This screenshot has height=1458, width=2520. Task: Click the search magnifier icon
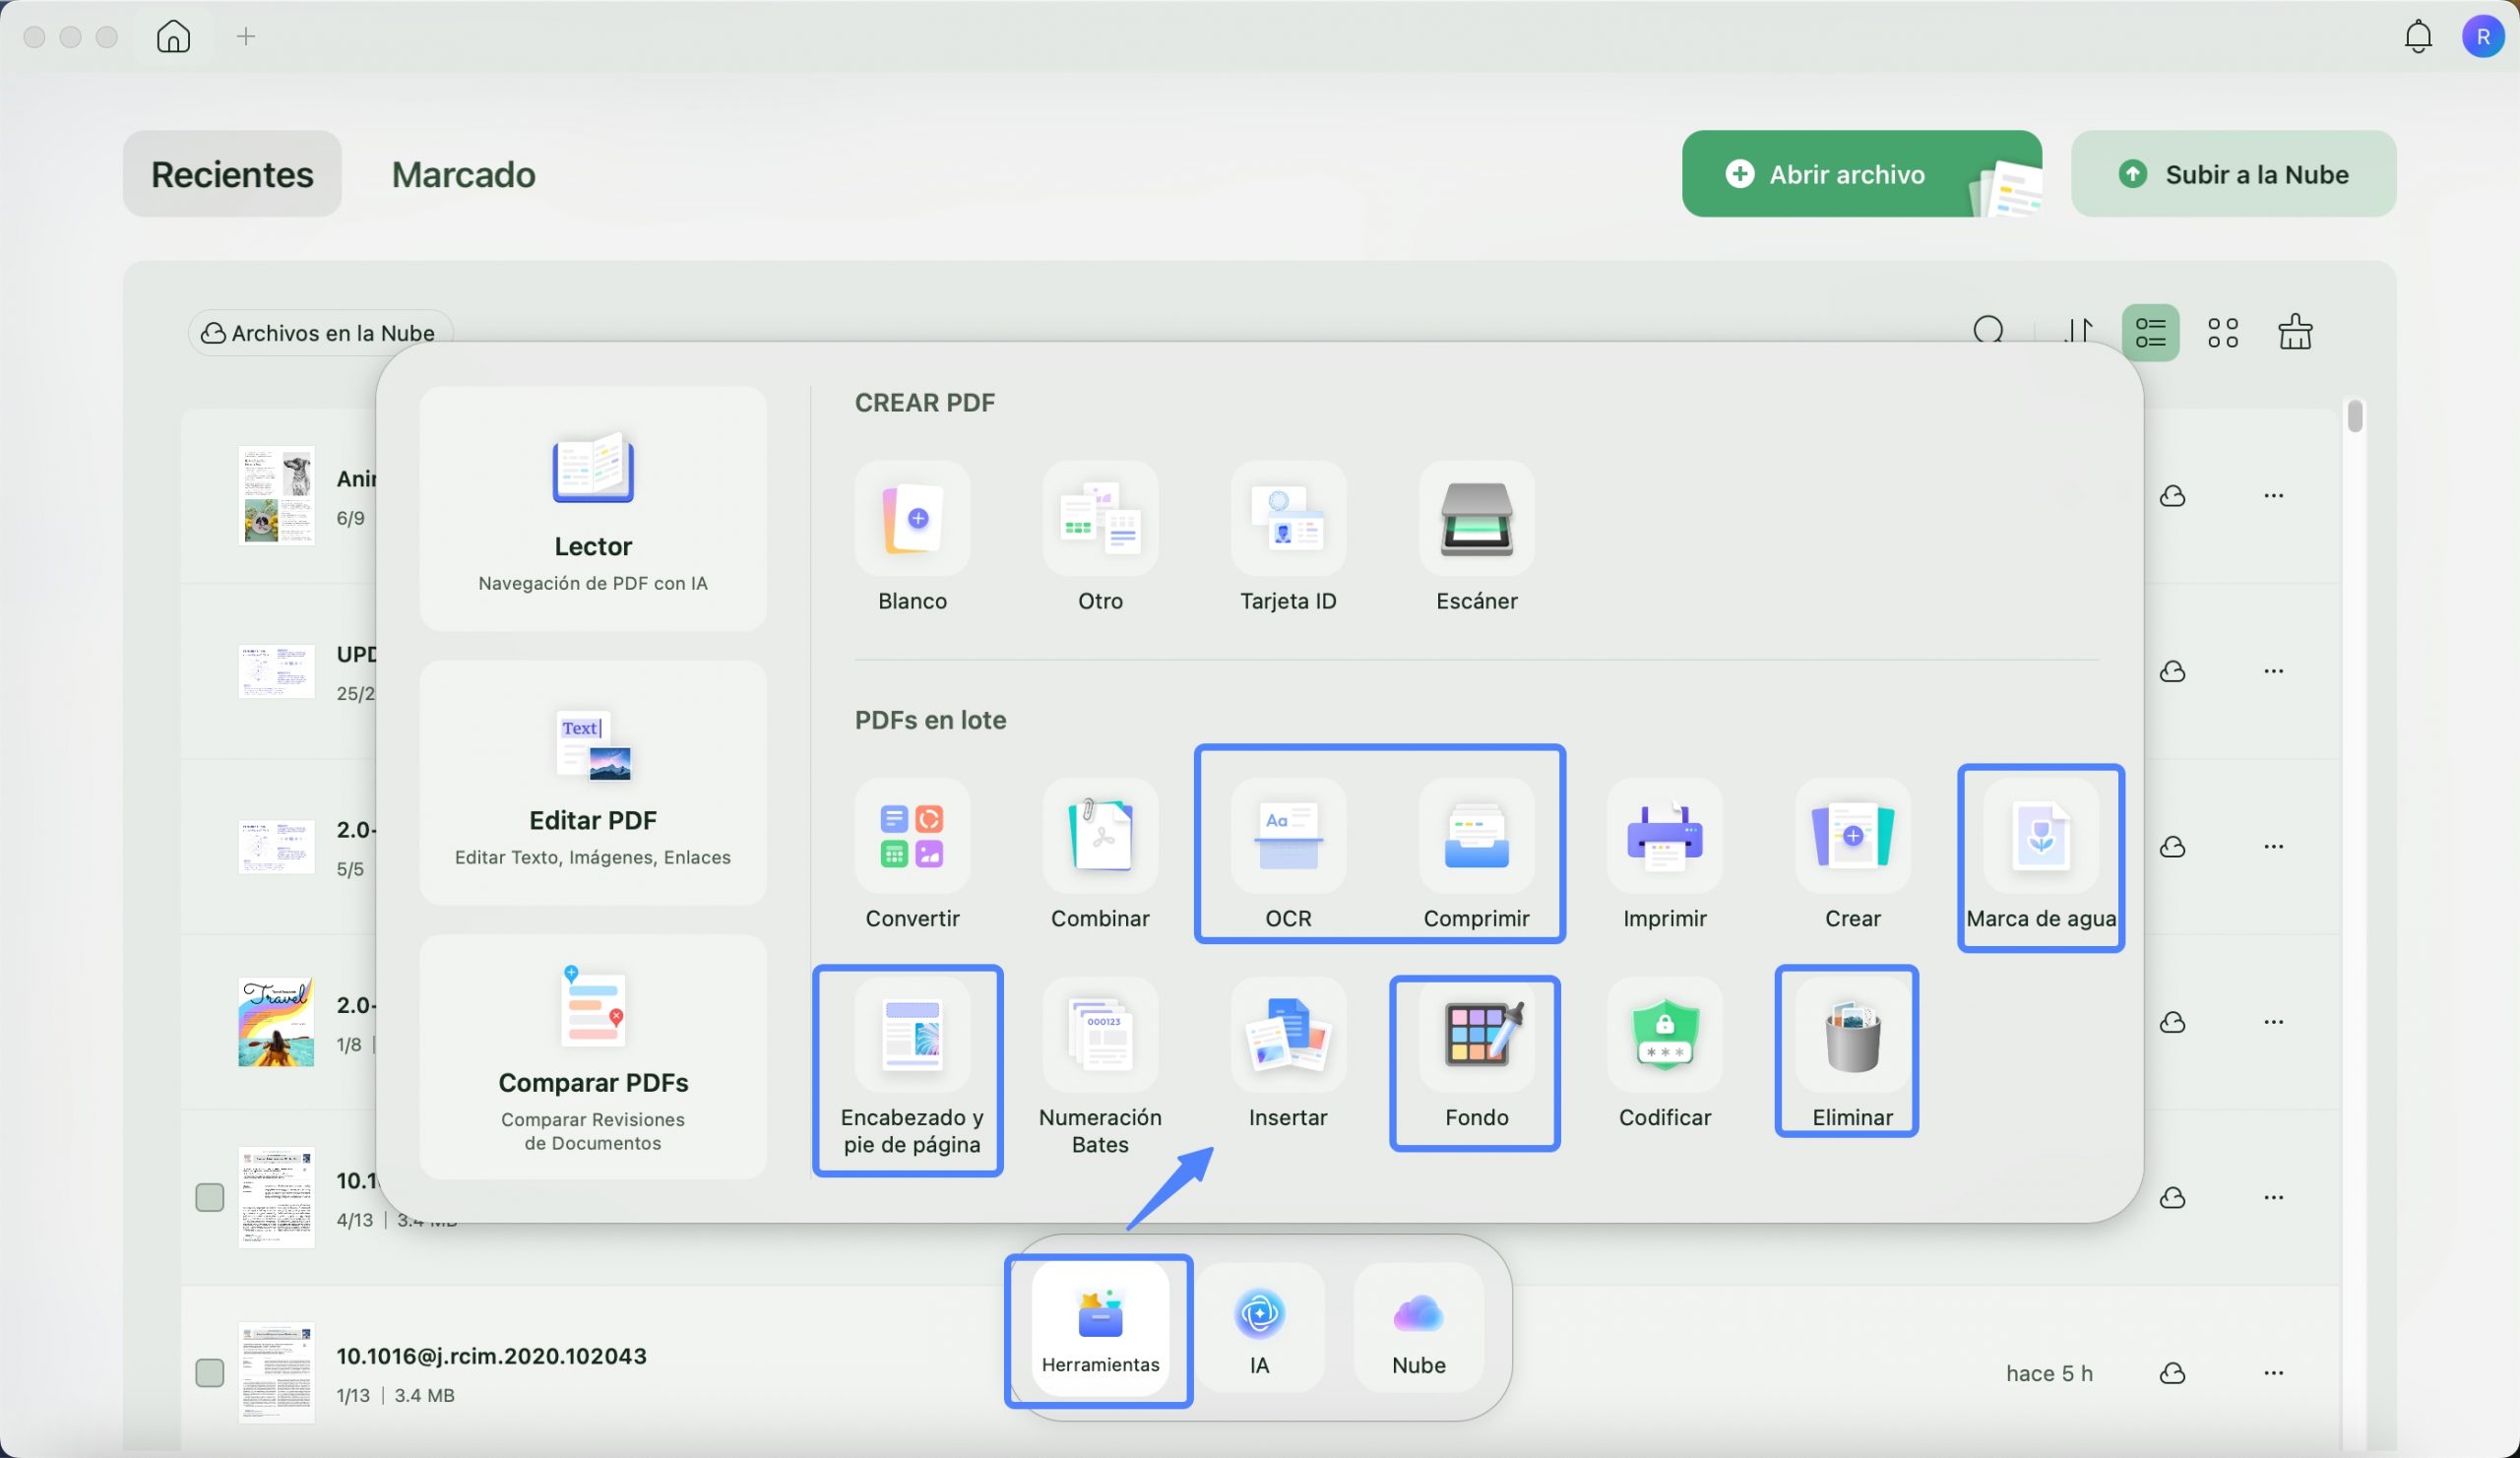pos(1988,332)
